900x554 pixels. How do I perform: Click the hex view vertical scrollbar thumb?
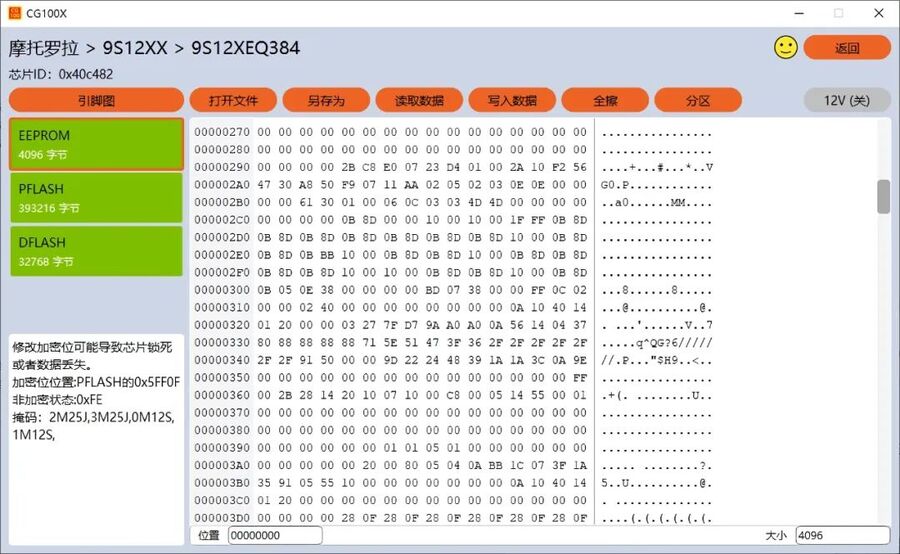(883, 196)
